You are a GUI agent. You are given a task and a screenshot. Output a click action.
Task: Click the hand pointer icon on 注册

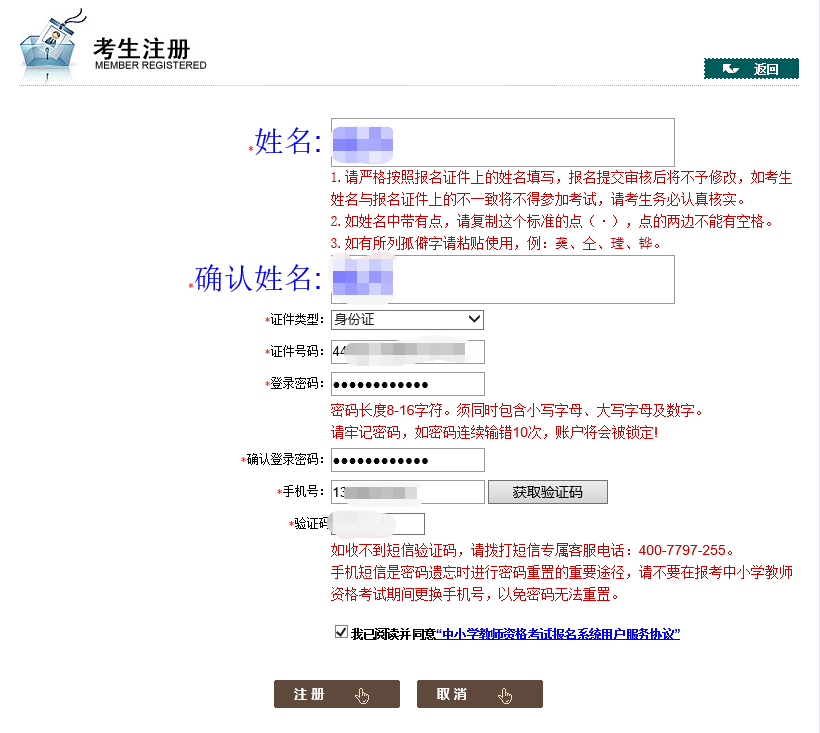362,696
